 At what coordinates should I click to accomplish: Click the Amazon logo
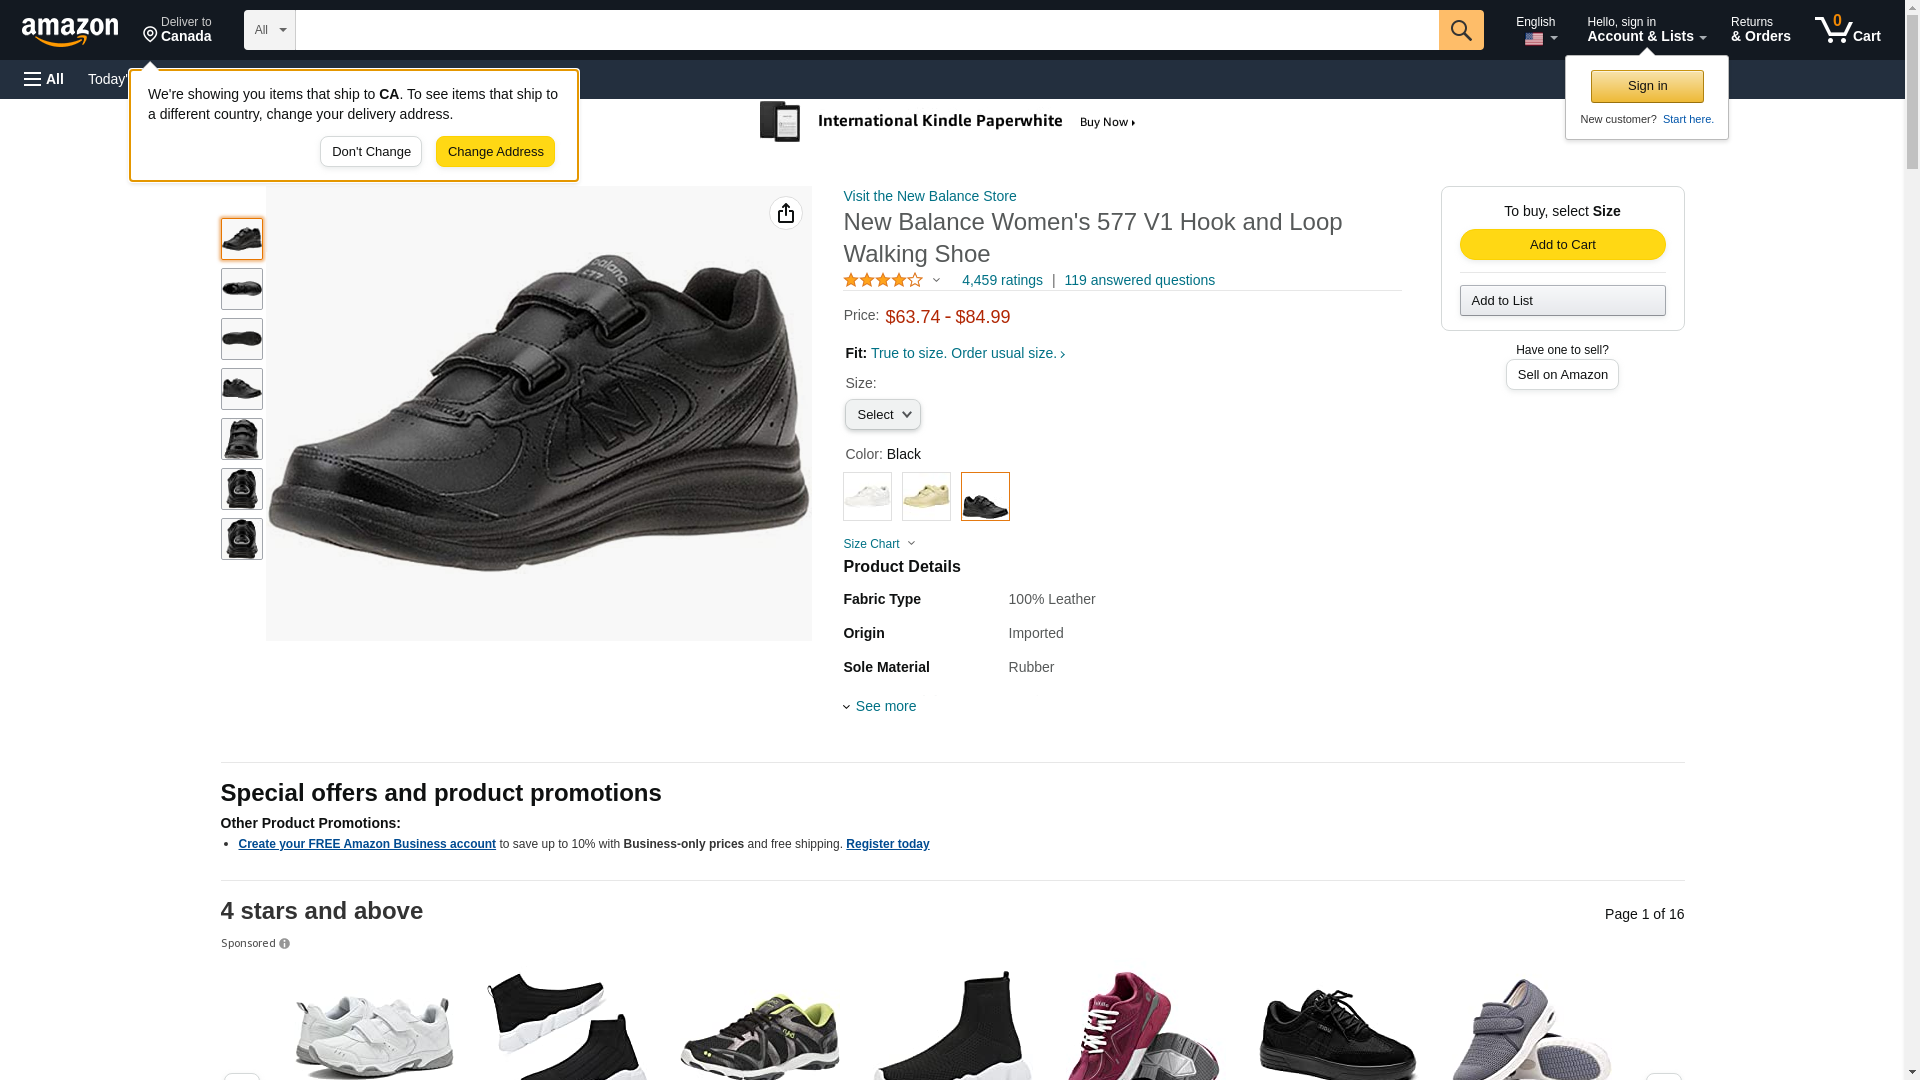70,31
